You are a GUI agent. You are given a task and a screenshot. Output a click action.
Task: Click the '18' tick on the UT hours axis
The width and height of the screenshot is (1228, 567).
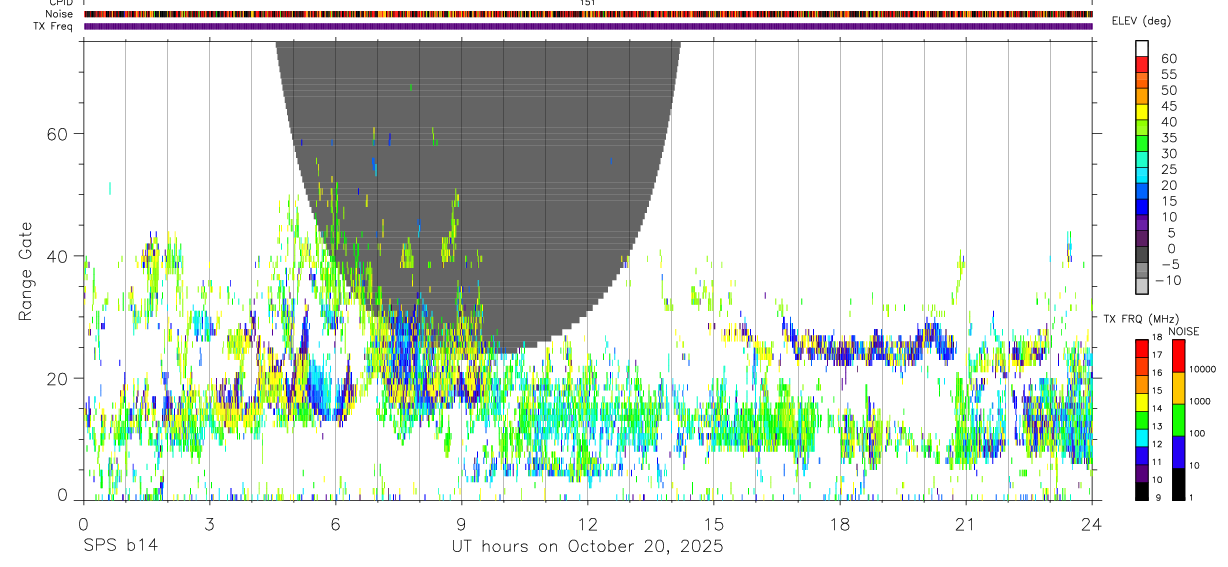839,524
